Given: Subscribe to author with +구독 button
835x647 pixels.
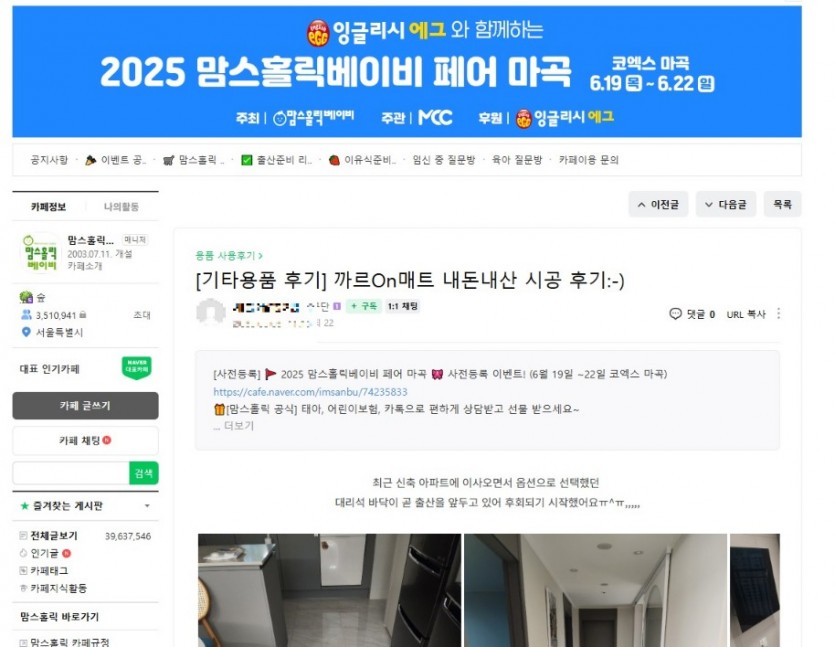Looking at the screenshot, I should coord(364,306).
